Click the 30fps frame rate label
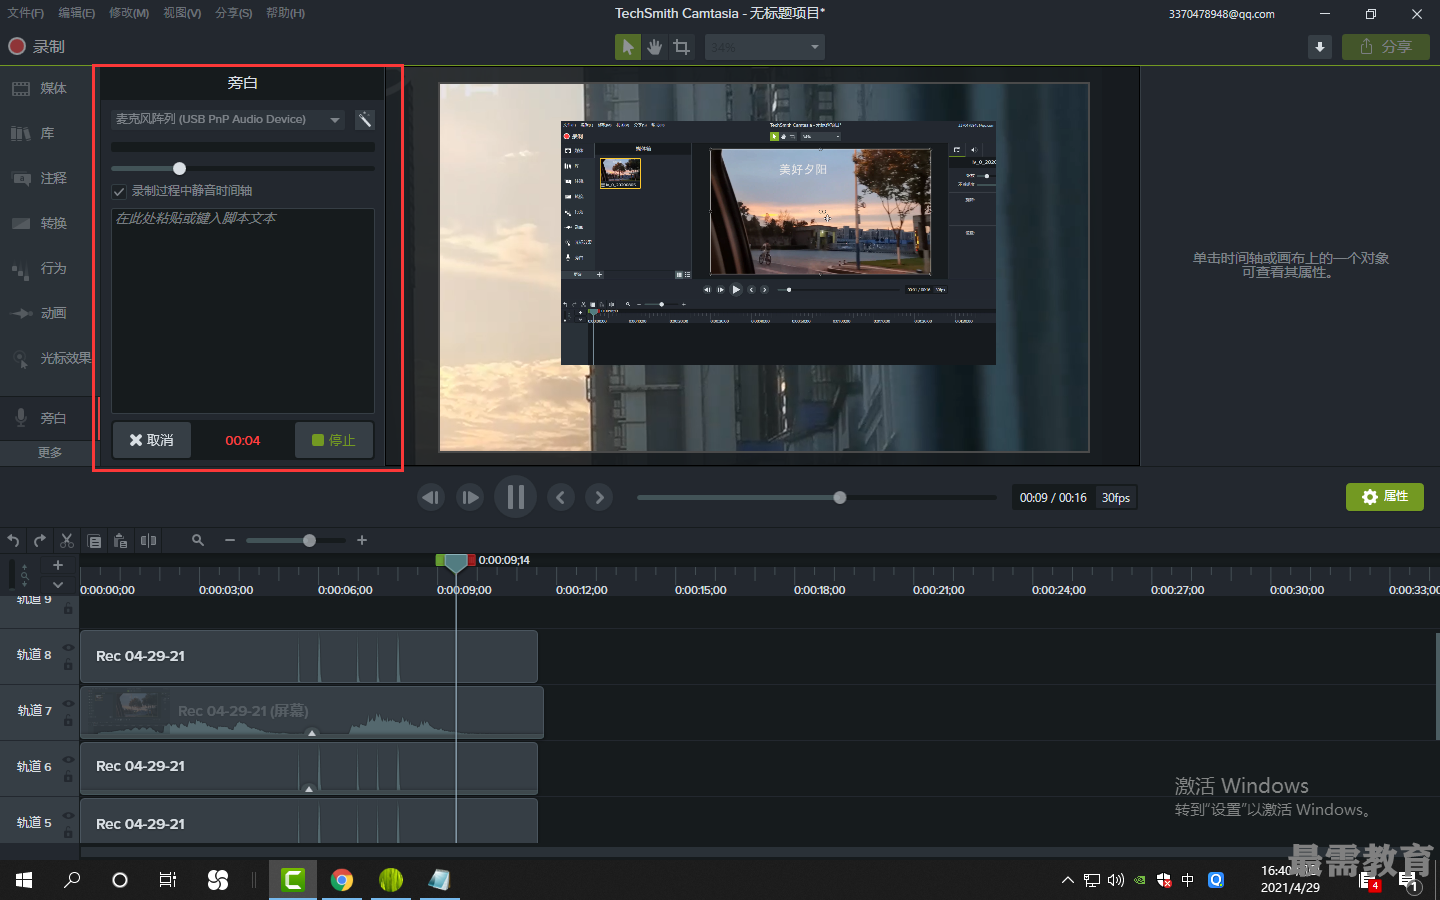The height and width of the screenshot is (900, 1440). (1116, 498)
